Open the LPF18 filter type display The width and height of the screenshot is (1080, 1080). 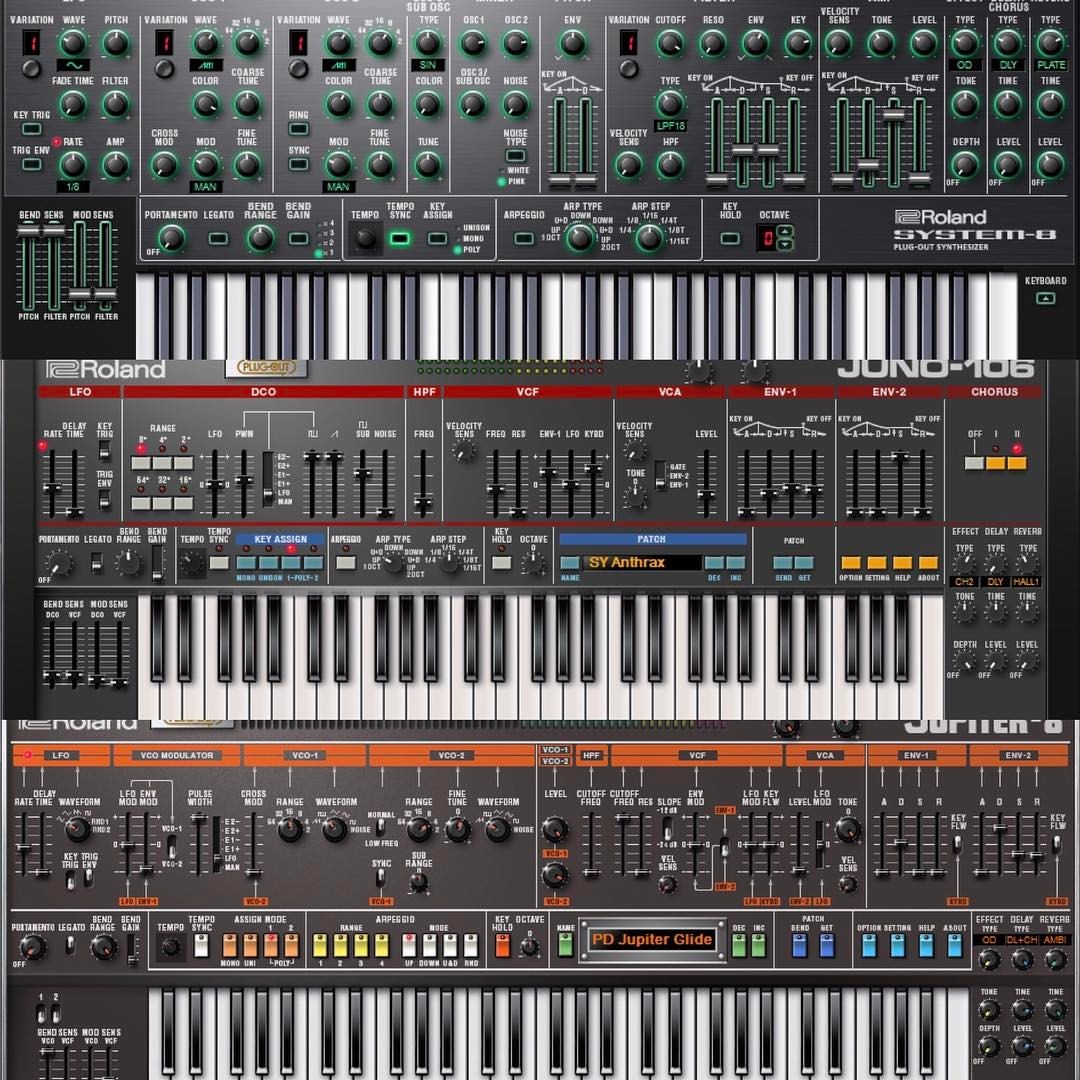click(670, 126)
